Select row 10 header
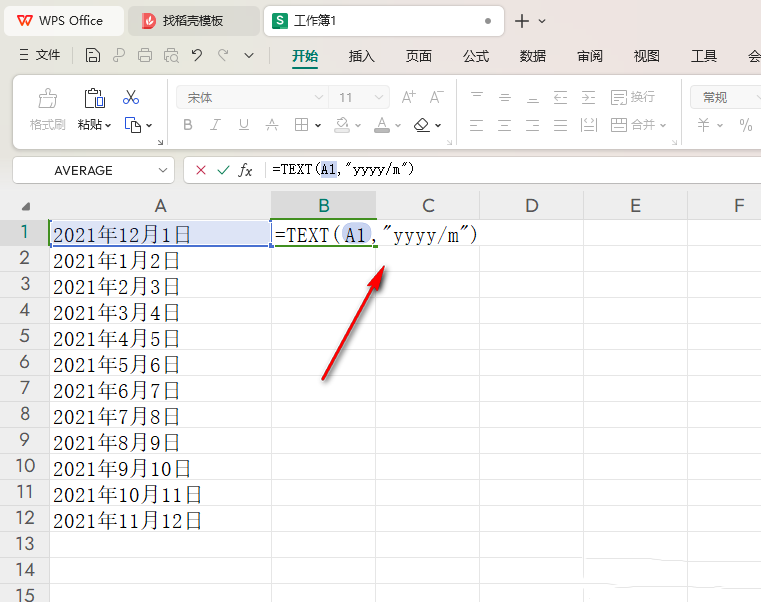Viewport: 761px width, 602px height. click(25, 467)
